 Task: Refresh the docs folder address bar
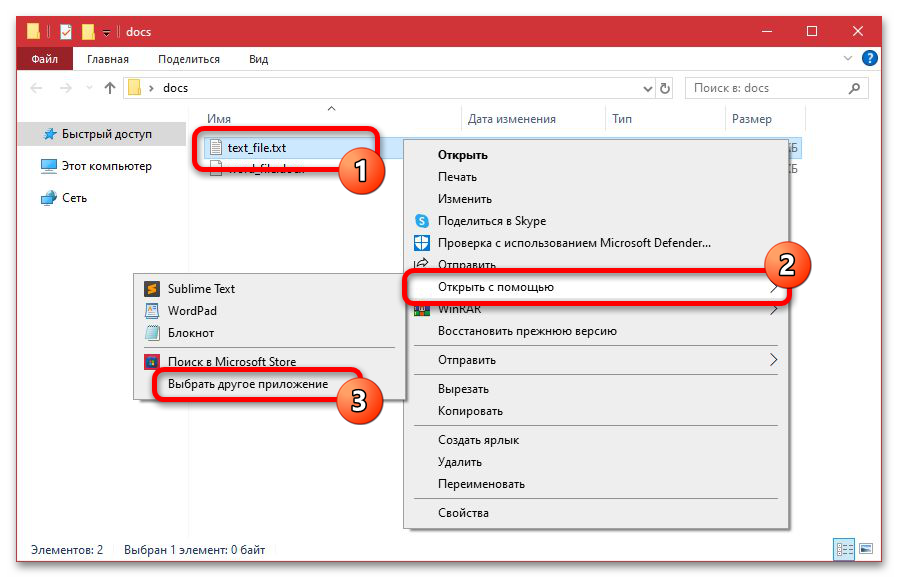coord(663,89)
